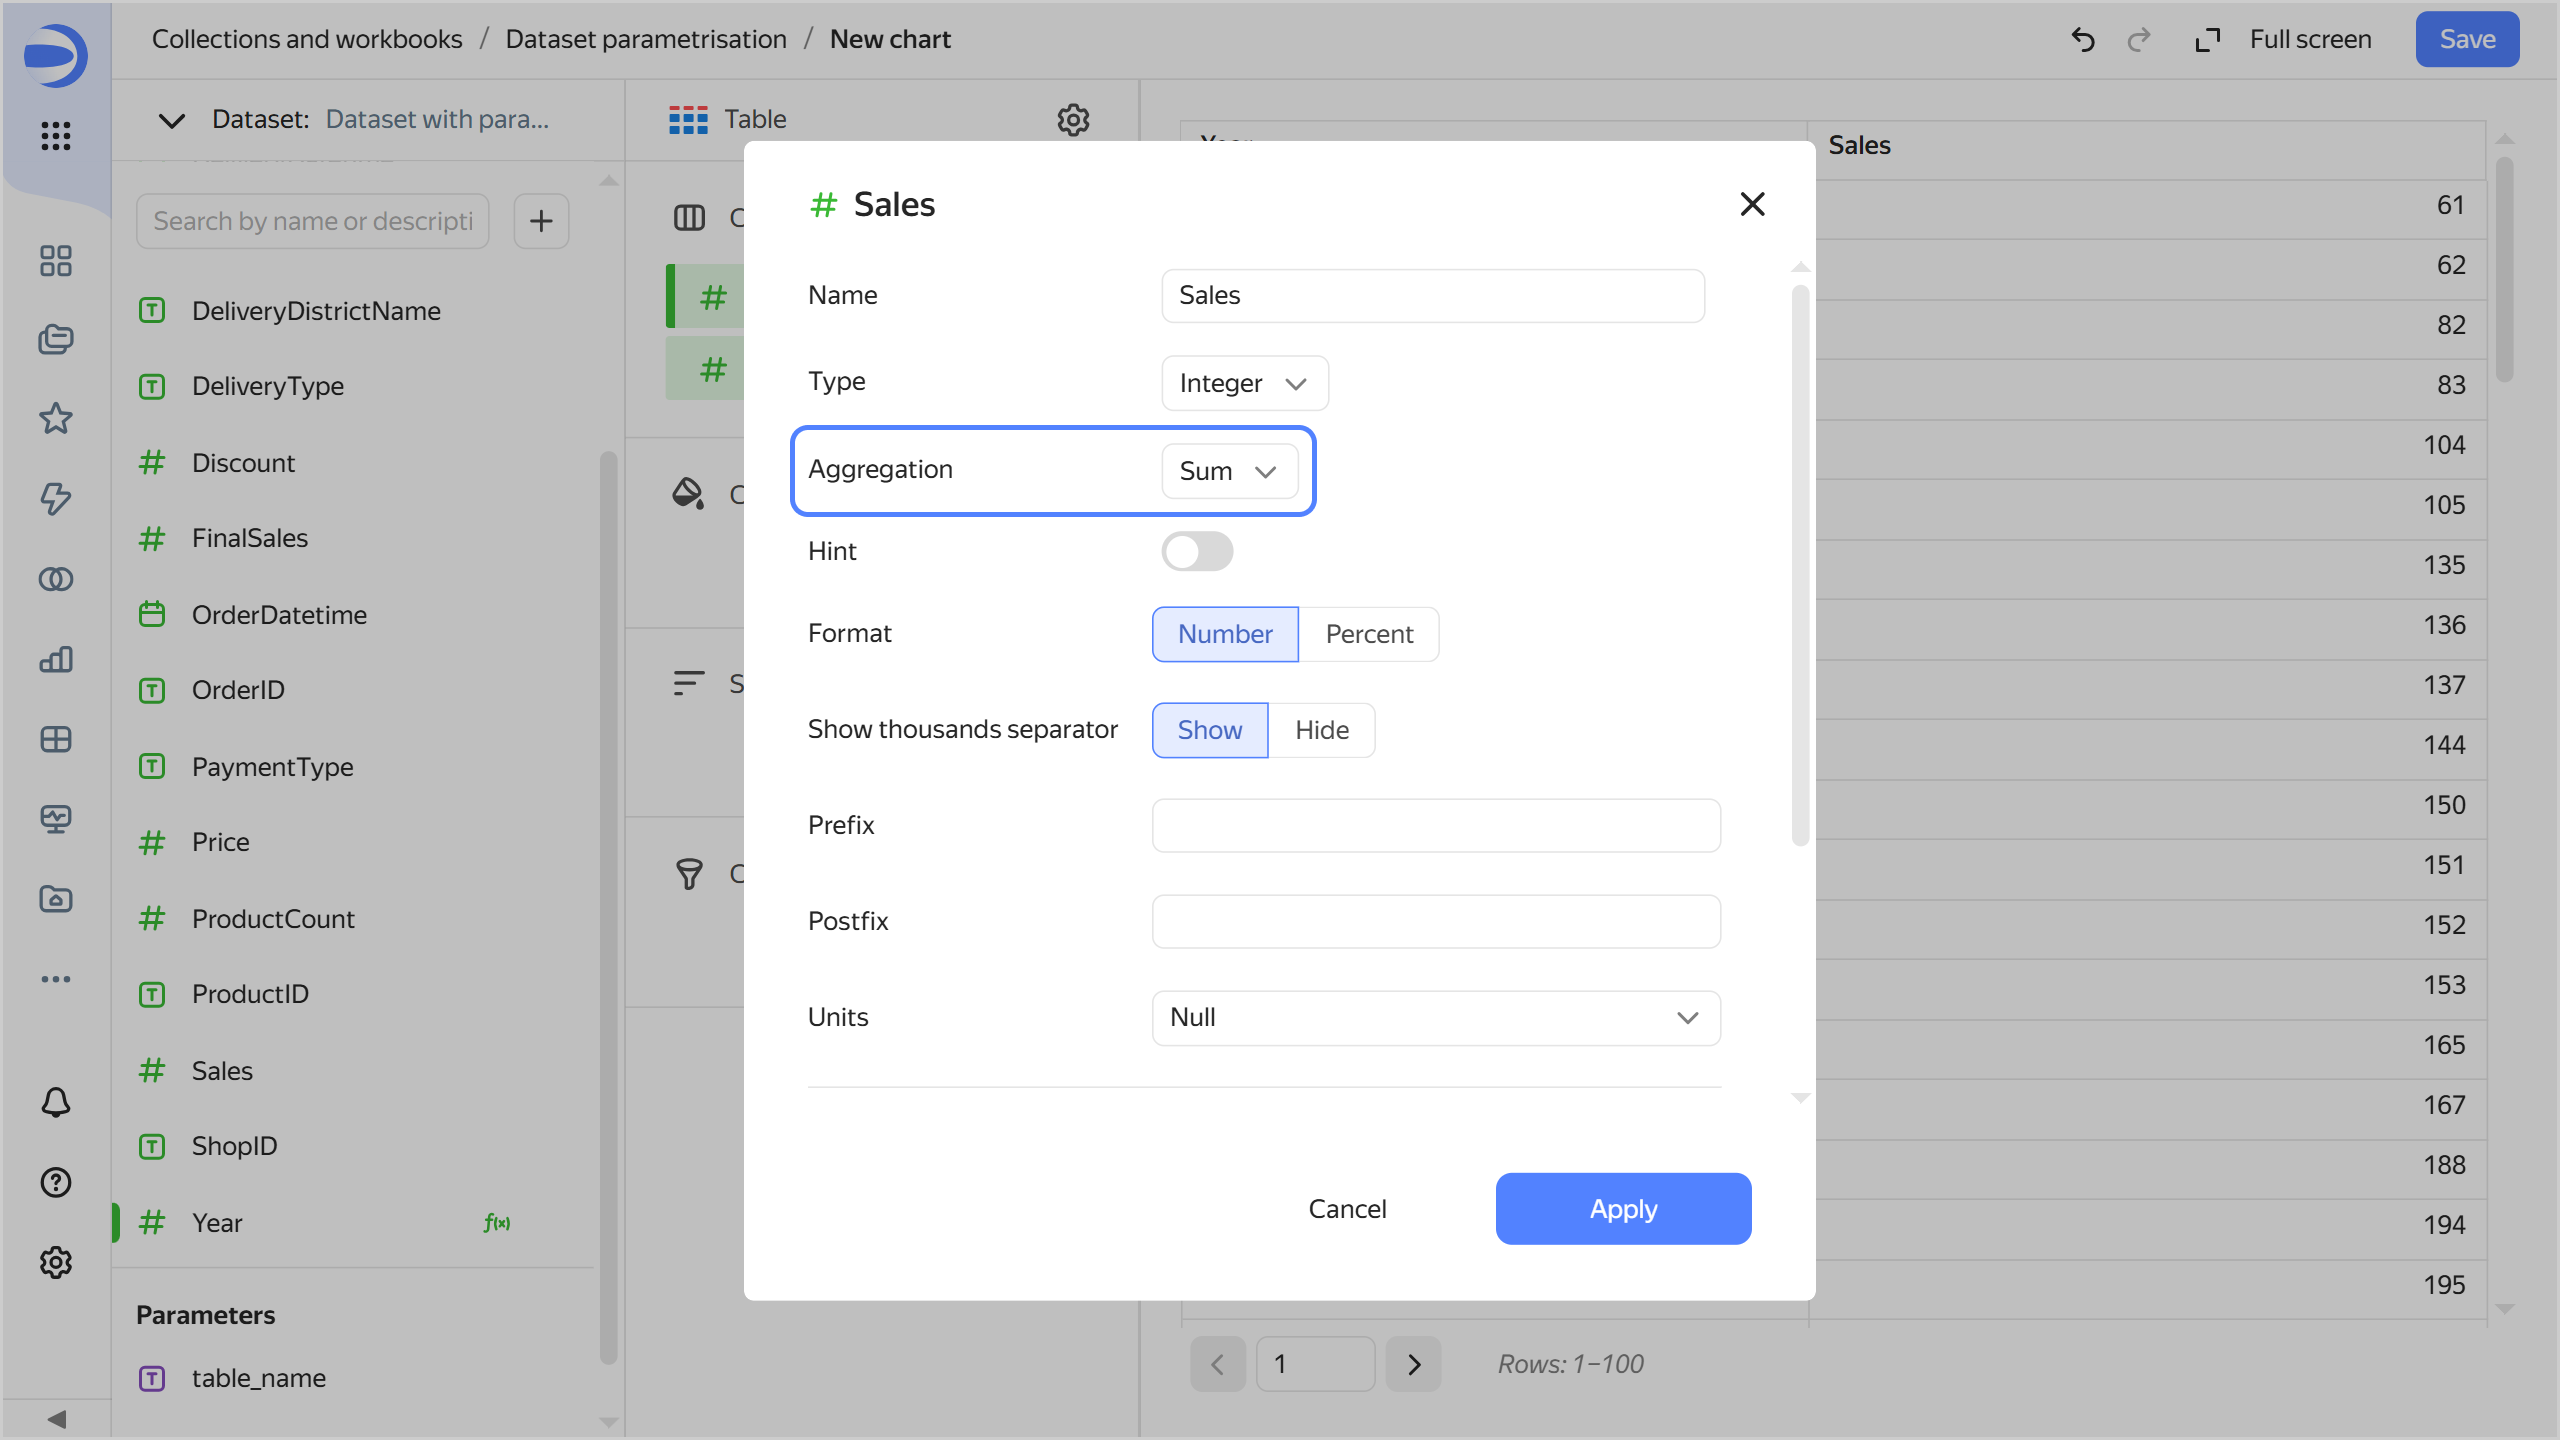Image resolution: width=2560 pixels, height=1440 pixels.
Task: Click the help question mark icon
Action: click(x=56, y=1182)
